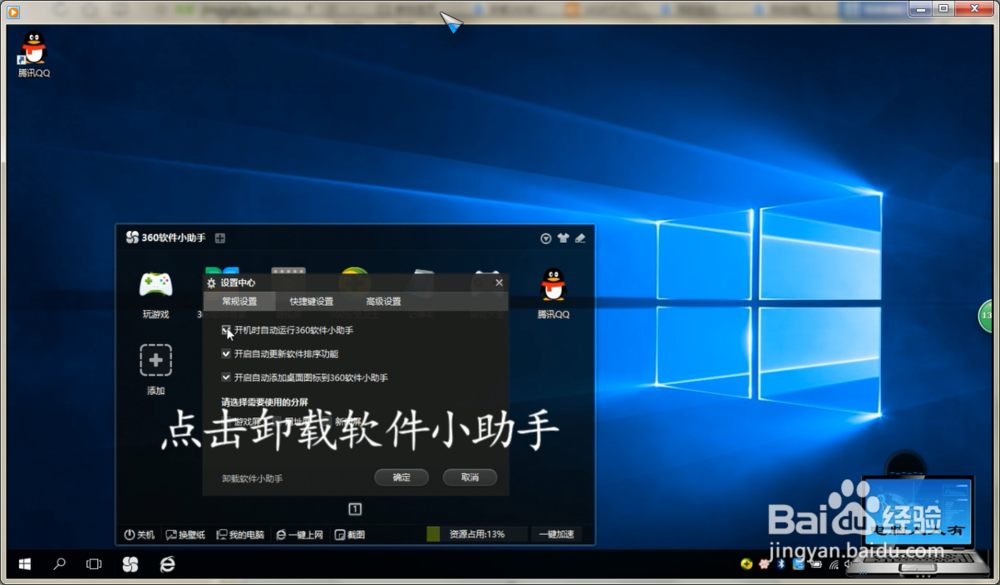Screen dimensions: 1000x585
Task: Click the 一键加速 button
Action: [557, 534]
